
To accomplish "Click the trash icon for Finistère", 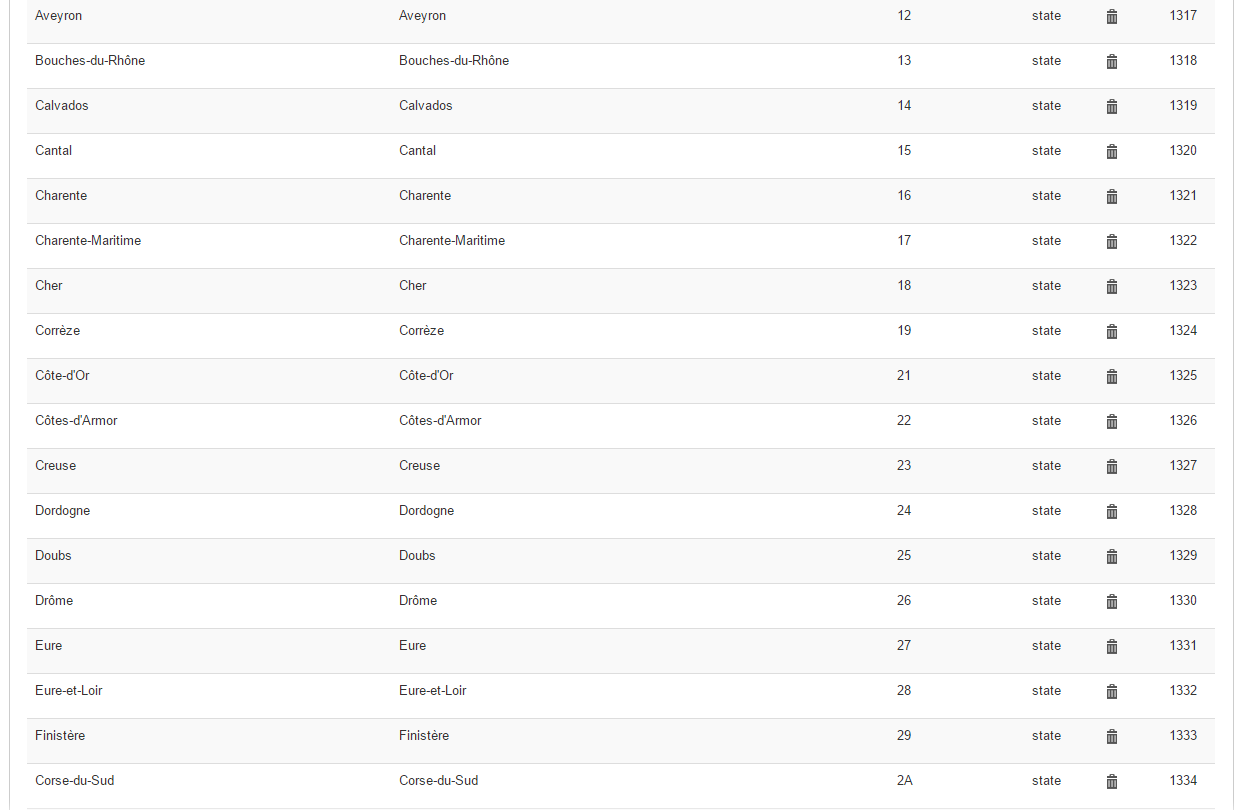I will (1112, 737).
